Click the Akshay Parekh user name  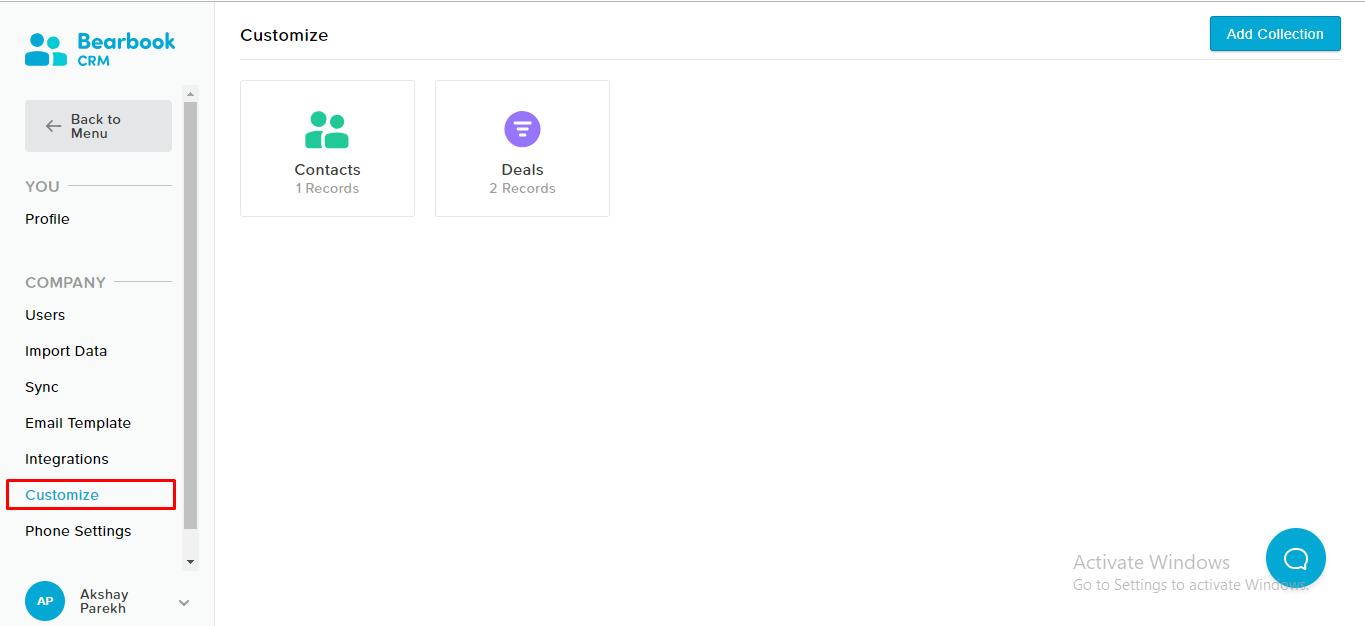(x=104, y=601)
